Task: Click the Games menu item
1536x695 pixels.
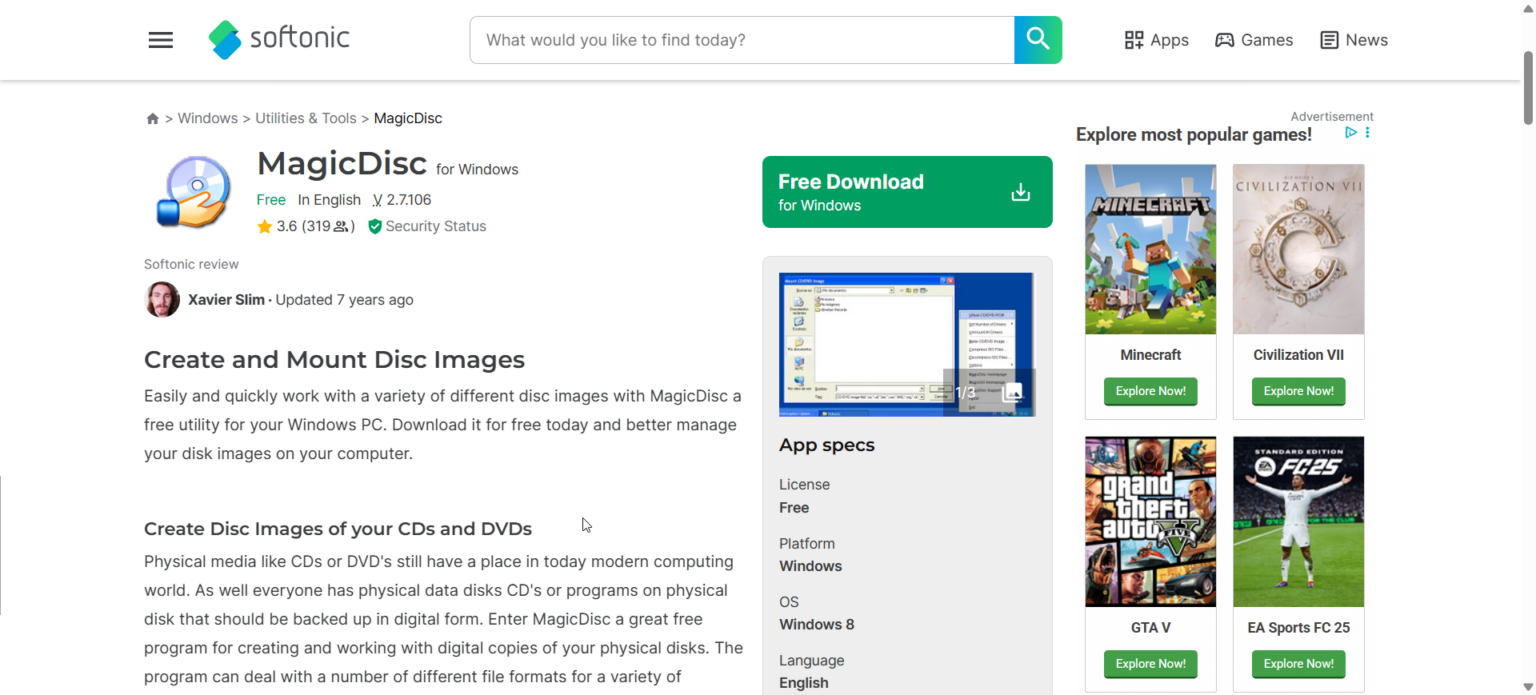Action: pyautogui.click(x=1254, y=40)
